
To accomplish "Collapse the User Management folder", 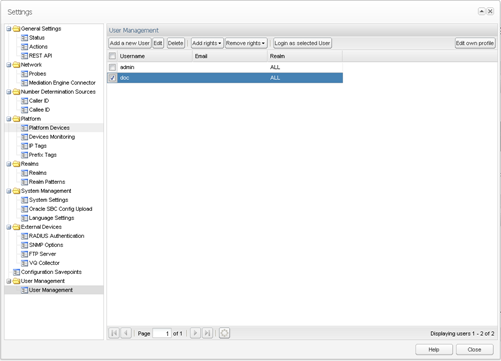I will (x=9, y=281).
